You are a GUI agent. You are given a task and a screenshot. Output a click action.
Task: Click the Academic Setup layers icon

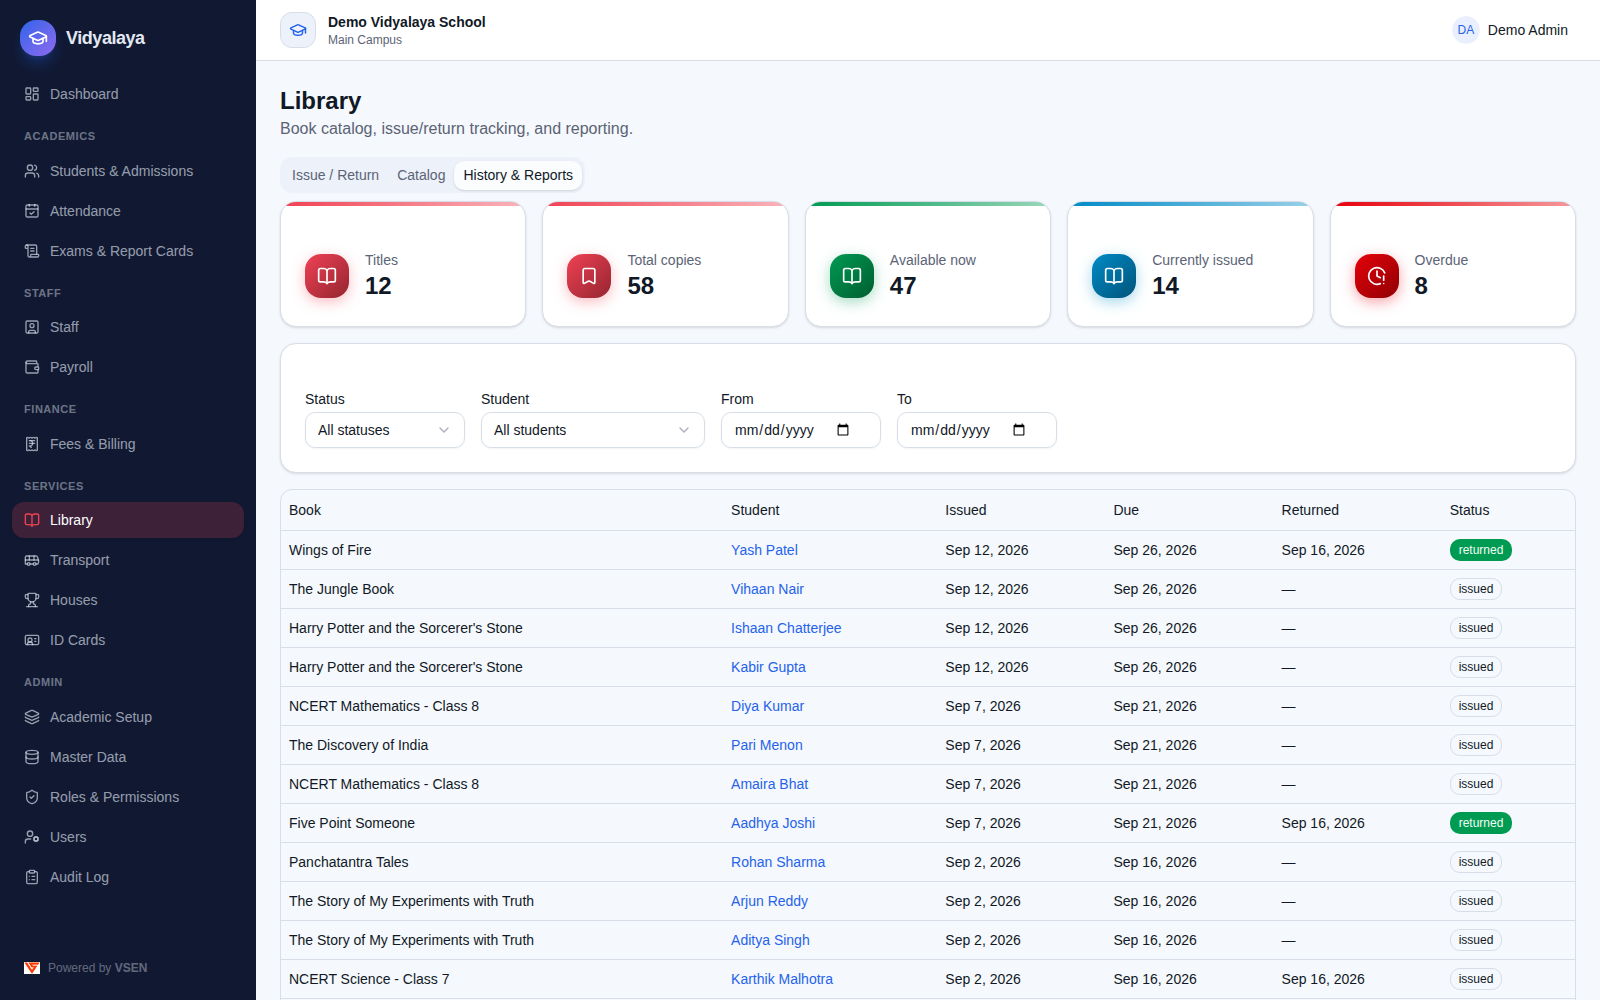[32, 717]
